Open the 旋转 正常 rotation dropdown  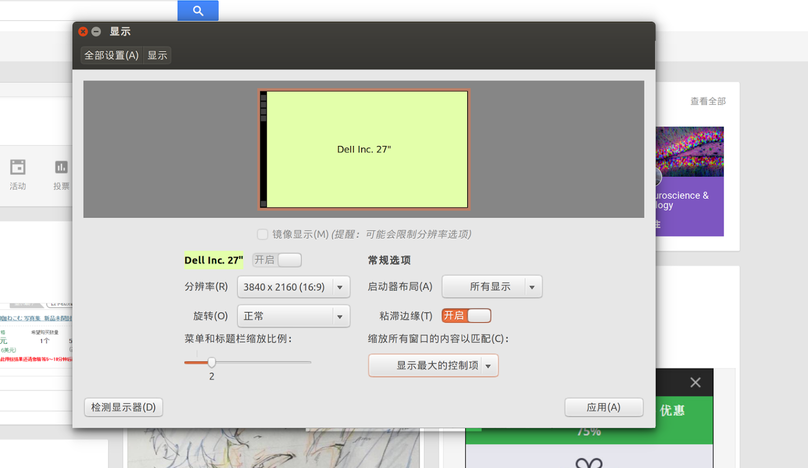(x=293, y=316)
